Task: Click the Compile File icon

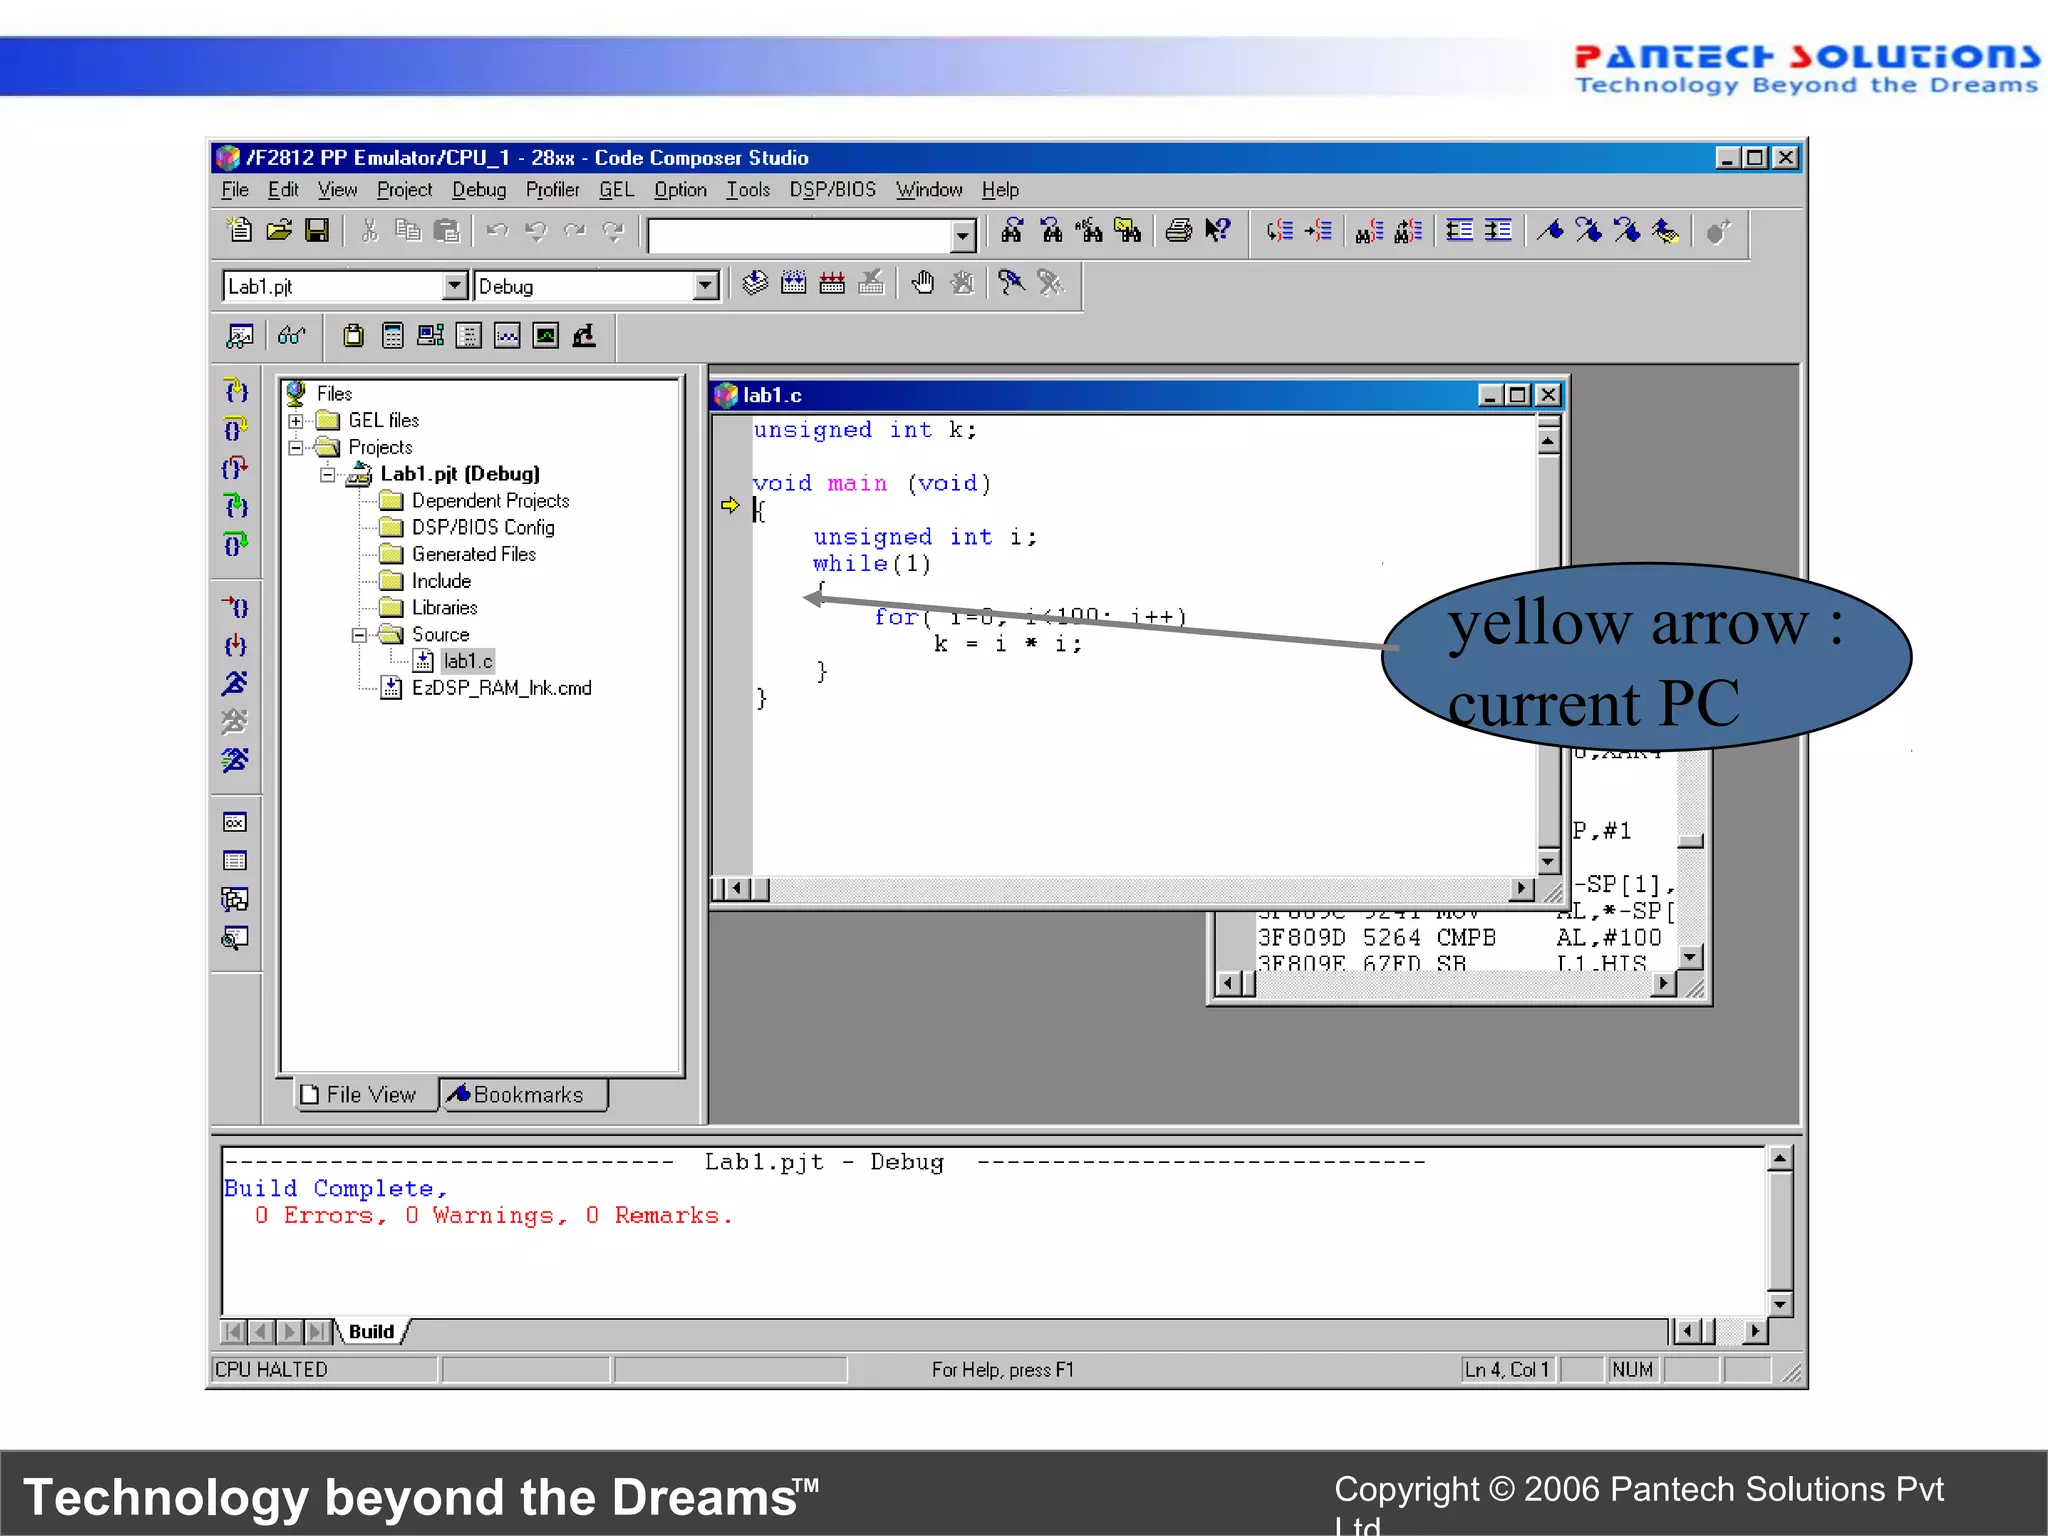Action: (x=755, y=284)
